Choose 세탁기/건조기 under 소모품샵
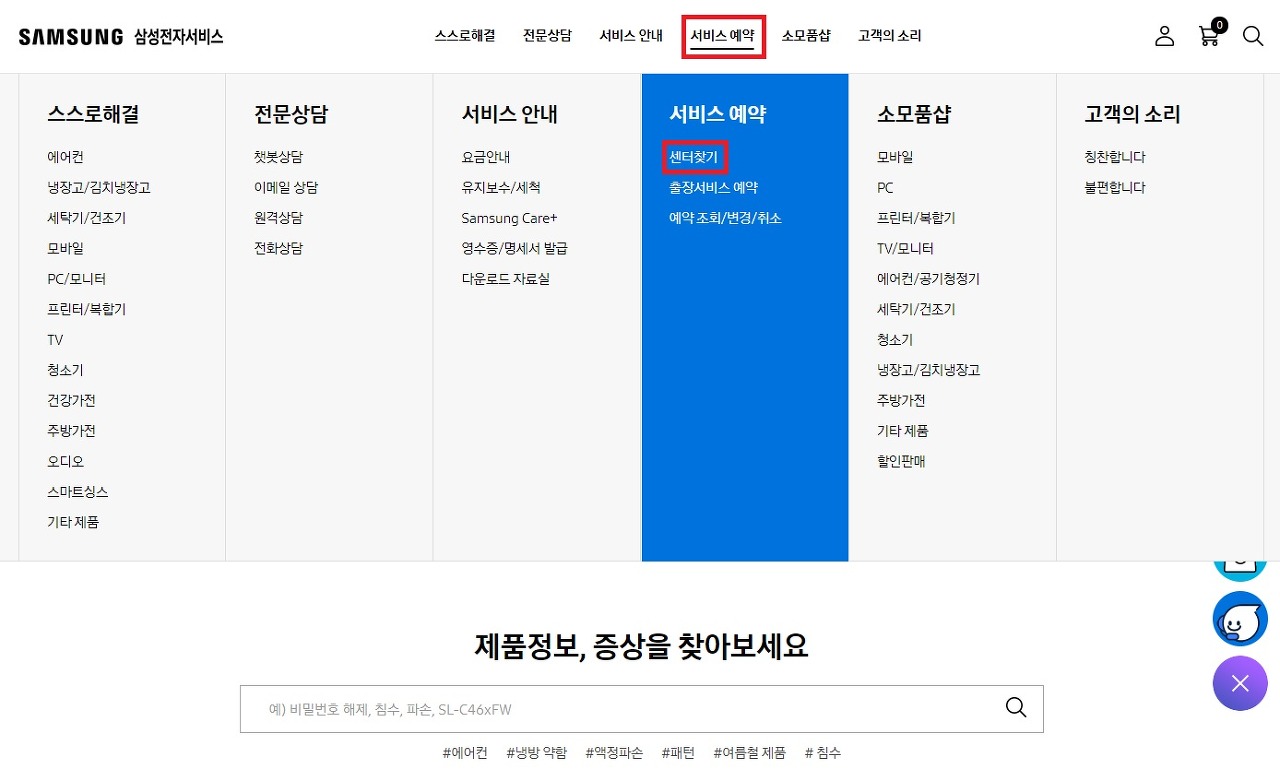1280x769 pixels. point(916,309)
